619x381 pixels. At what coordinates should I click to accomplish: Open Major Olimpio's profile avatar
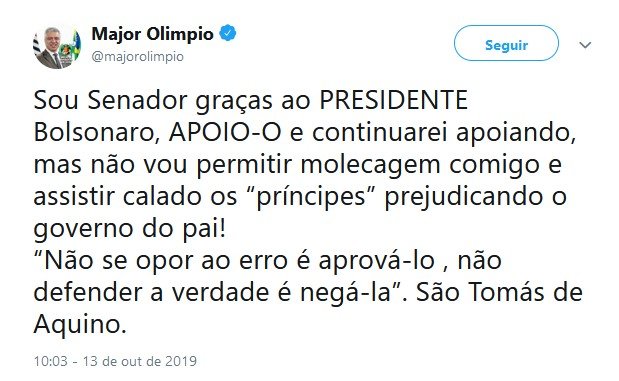coord(56,47)
